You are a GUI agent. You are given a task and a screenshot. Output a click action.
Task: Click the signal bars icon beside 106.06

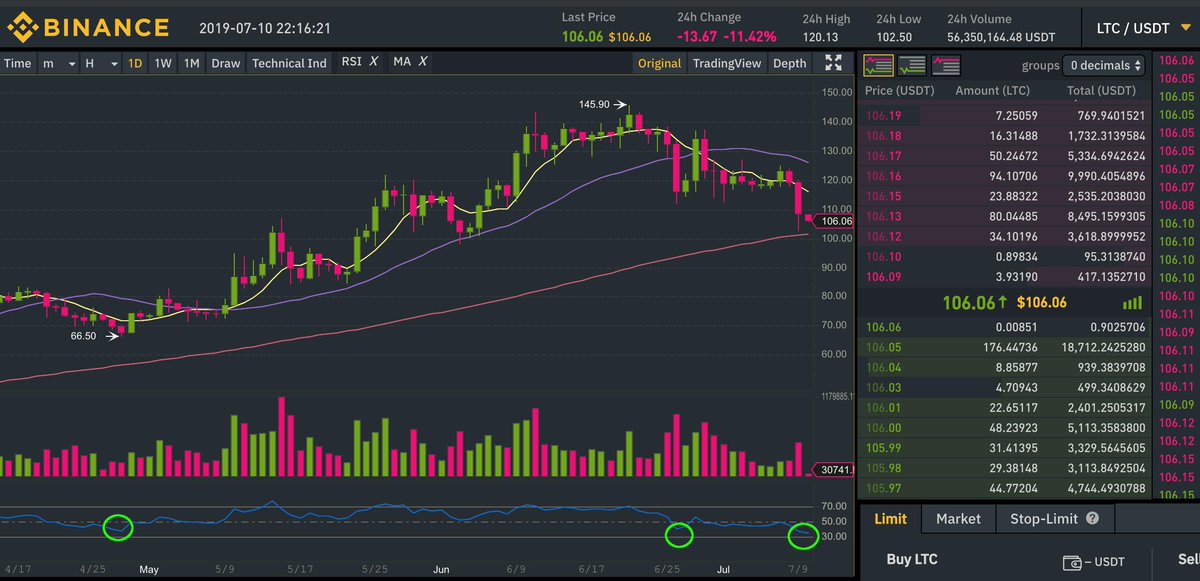(1132, 303)
